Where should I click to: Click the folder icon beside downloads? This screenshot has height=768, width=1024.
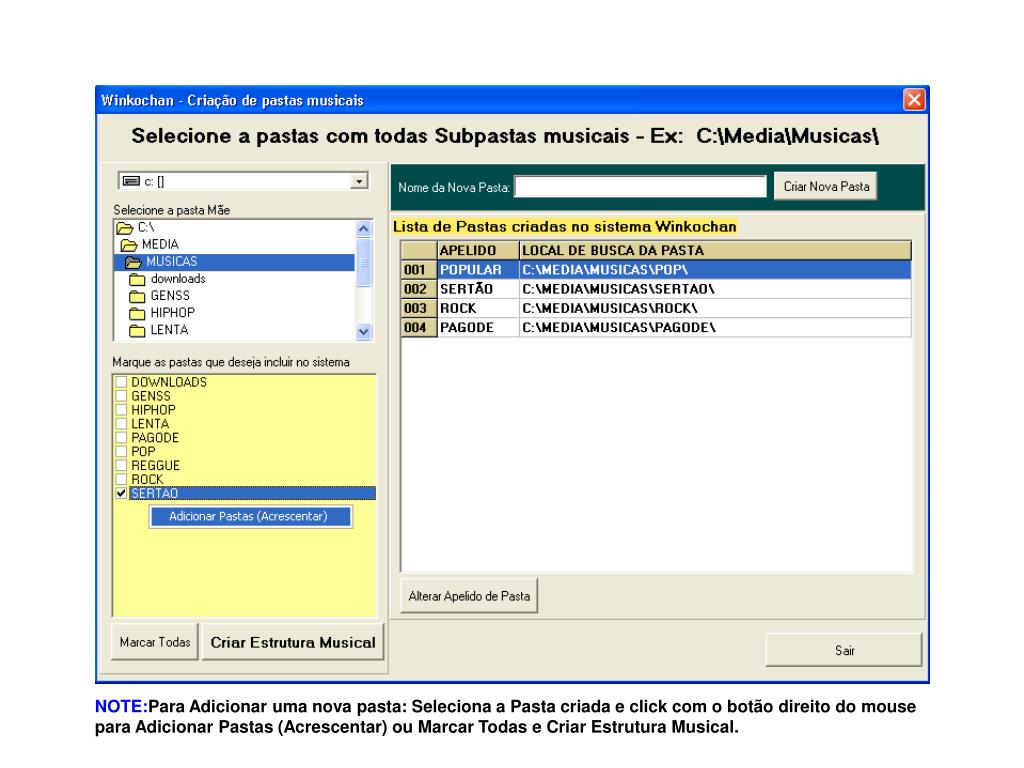point(137,280)
